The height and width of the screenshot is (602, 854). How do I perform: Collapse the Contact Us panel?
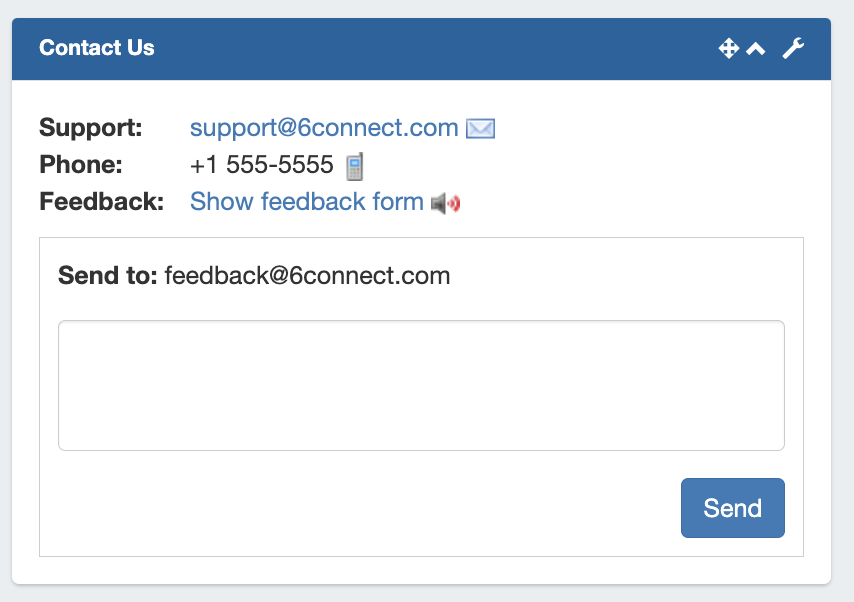click(756, 49)
